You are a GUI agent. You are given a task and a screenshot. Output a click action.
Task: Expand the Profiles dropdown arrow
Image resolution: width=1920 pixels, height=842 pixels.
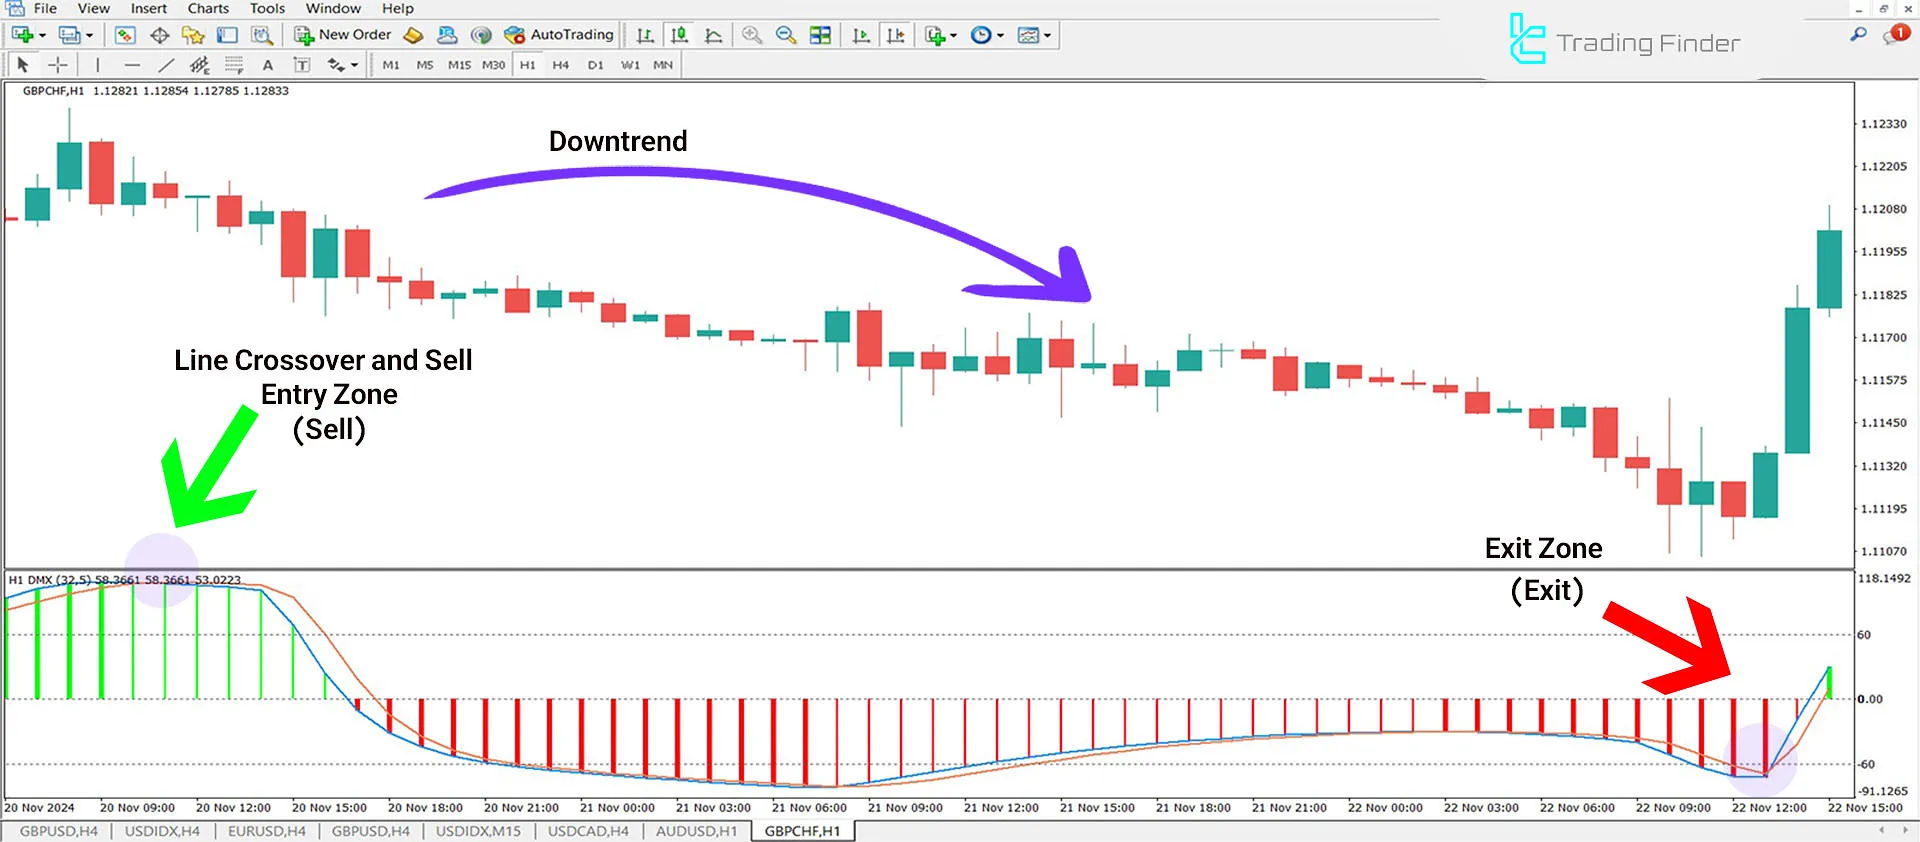[x=89, y=36]
